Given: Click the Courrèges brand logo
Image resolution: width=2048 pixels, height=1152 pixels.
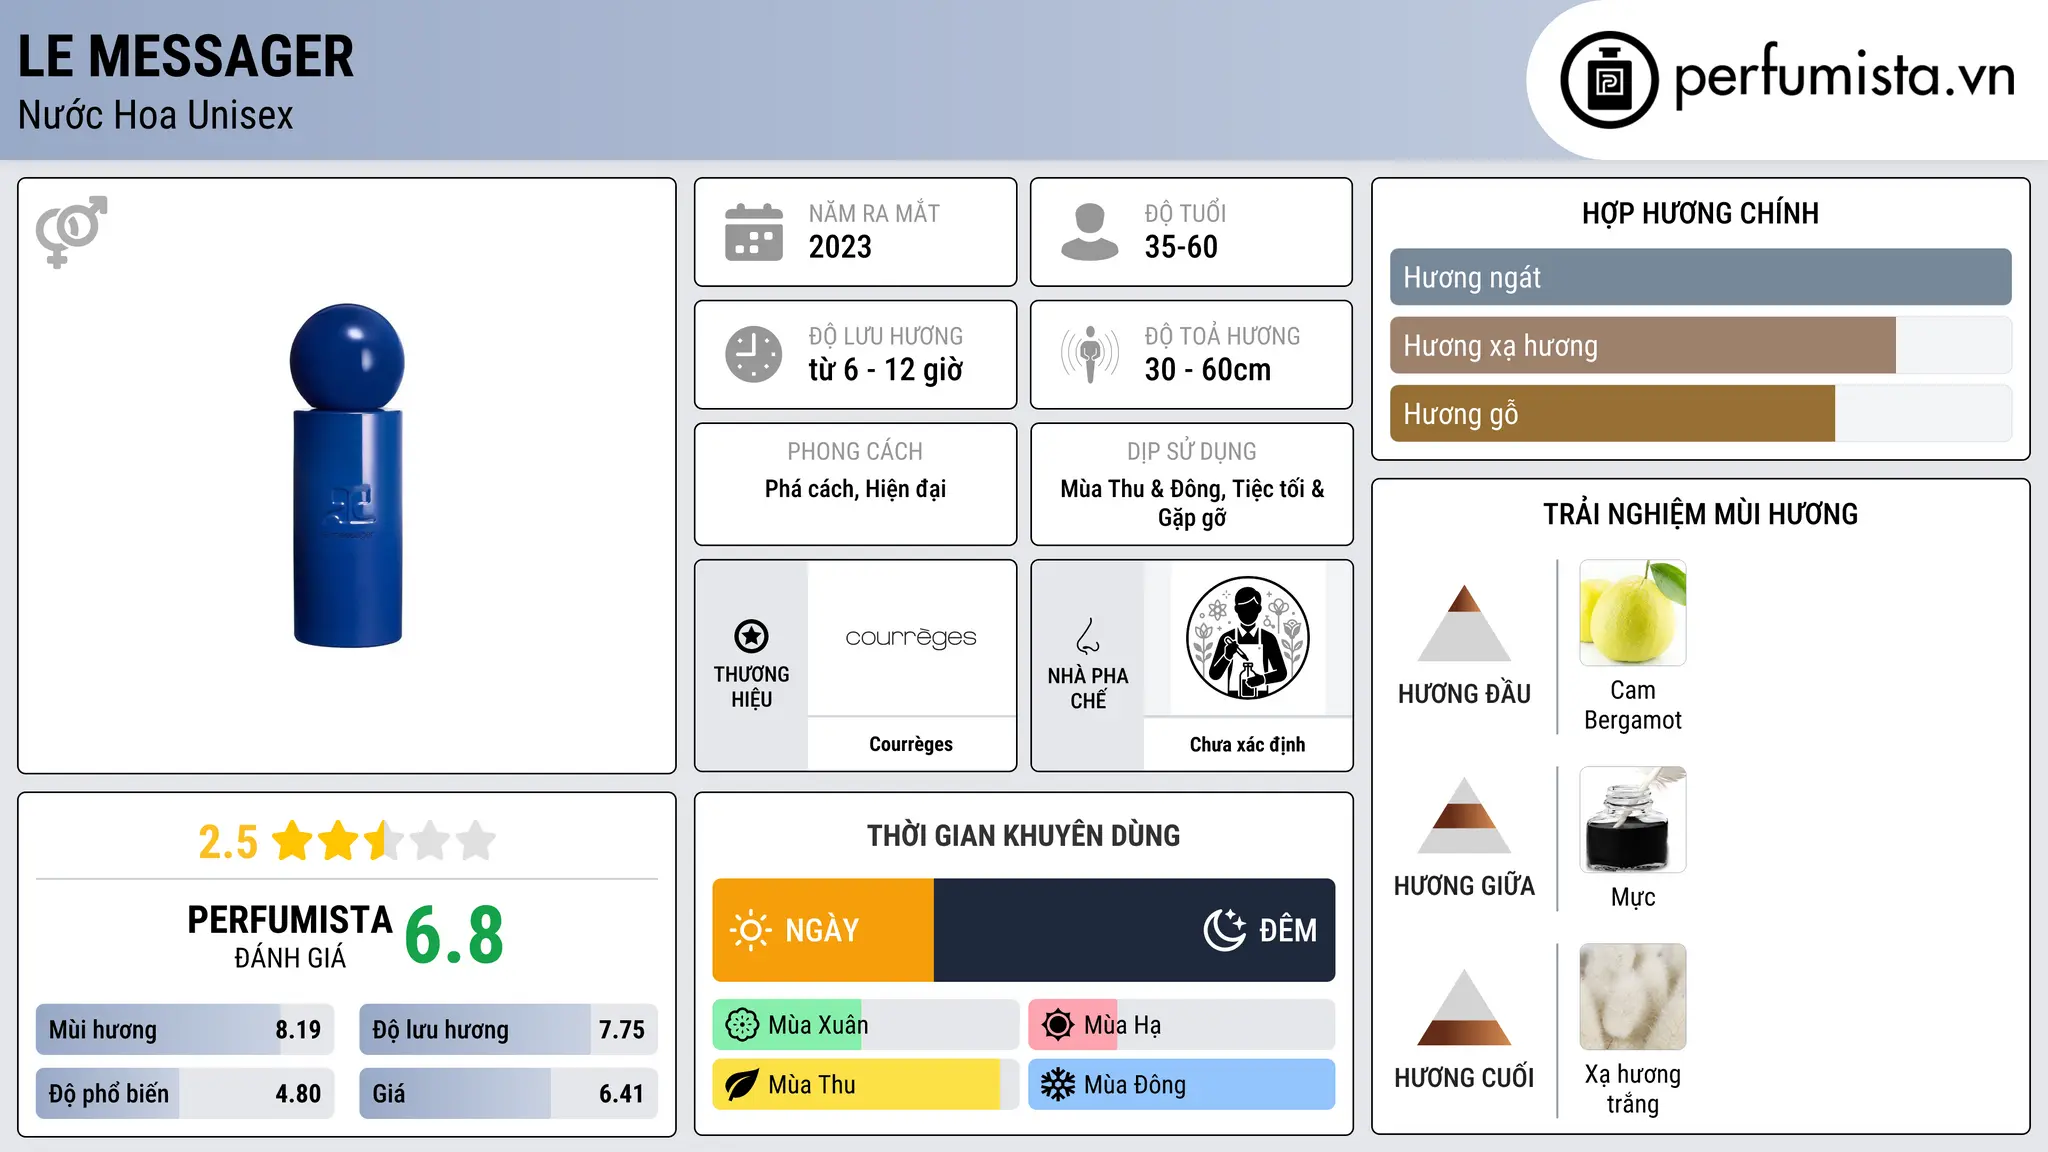Looking at the screenshot, I should coord(911,638).
